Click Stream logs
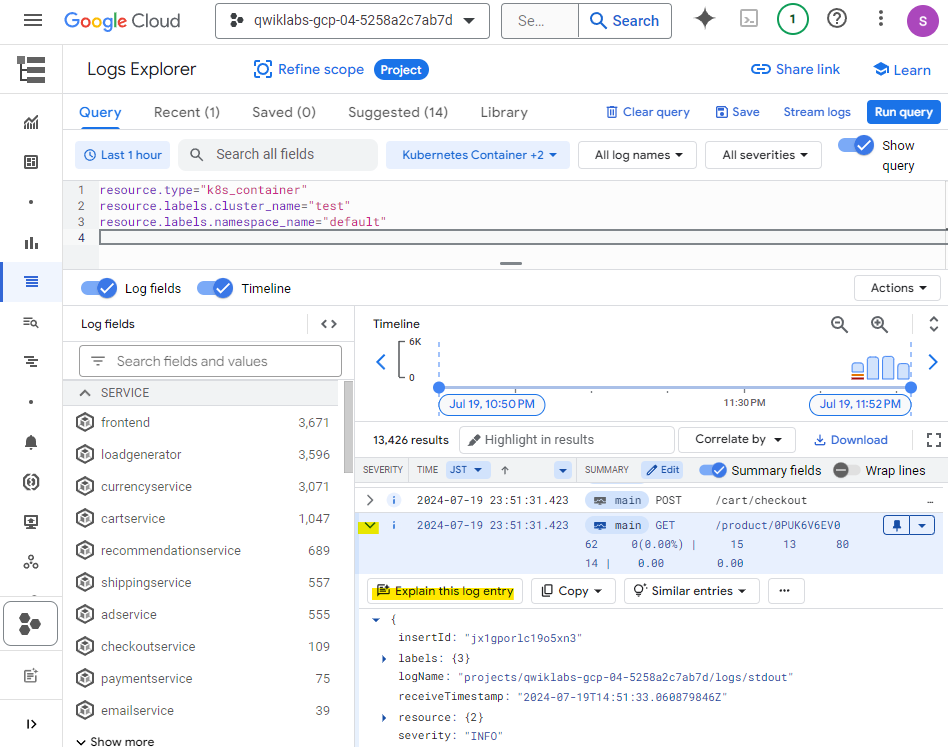This screenshot has width=948, height=747. pos(817,112)
